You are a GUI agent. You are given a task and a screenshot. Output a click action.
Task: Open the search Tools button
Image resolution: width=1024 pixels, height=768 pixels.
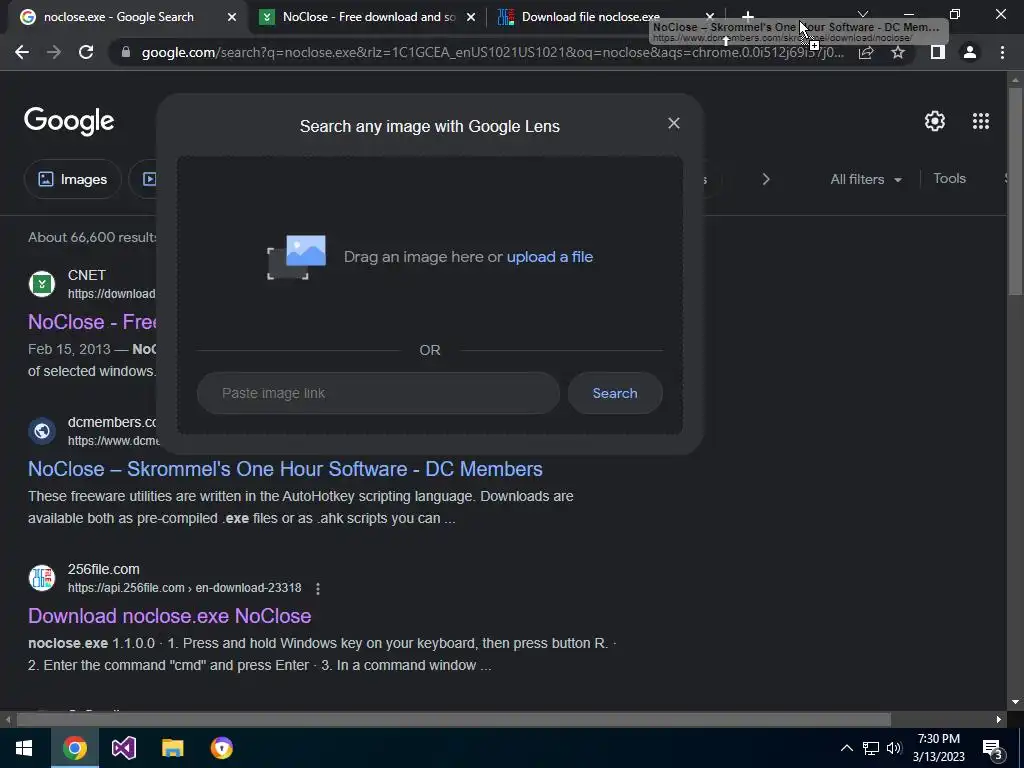tap(949, 178)
